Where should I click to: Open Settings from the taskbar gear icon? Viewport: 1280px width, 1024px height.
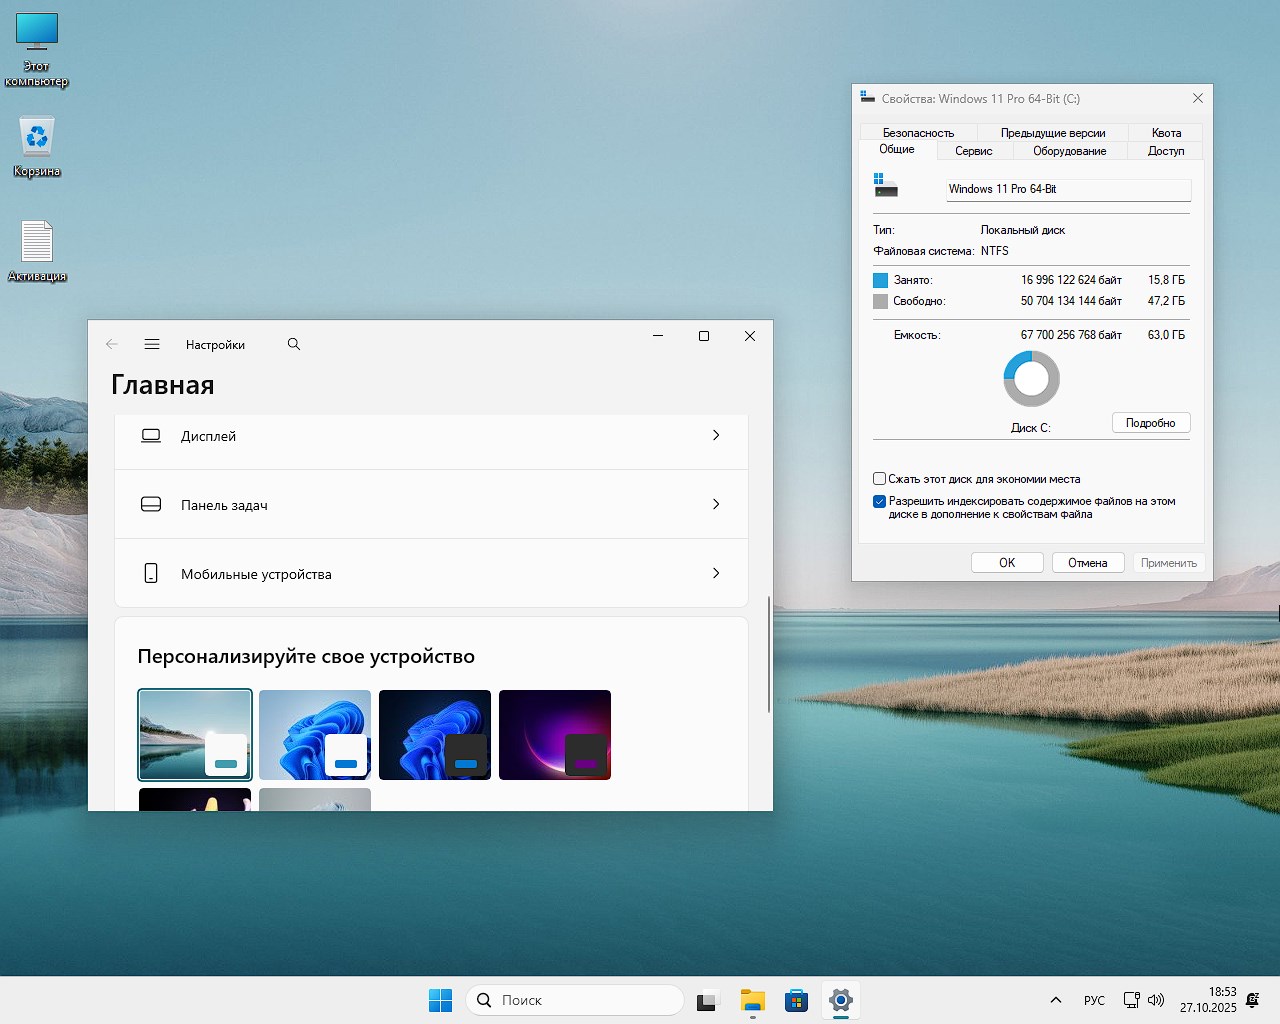[840, 1000]
